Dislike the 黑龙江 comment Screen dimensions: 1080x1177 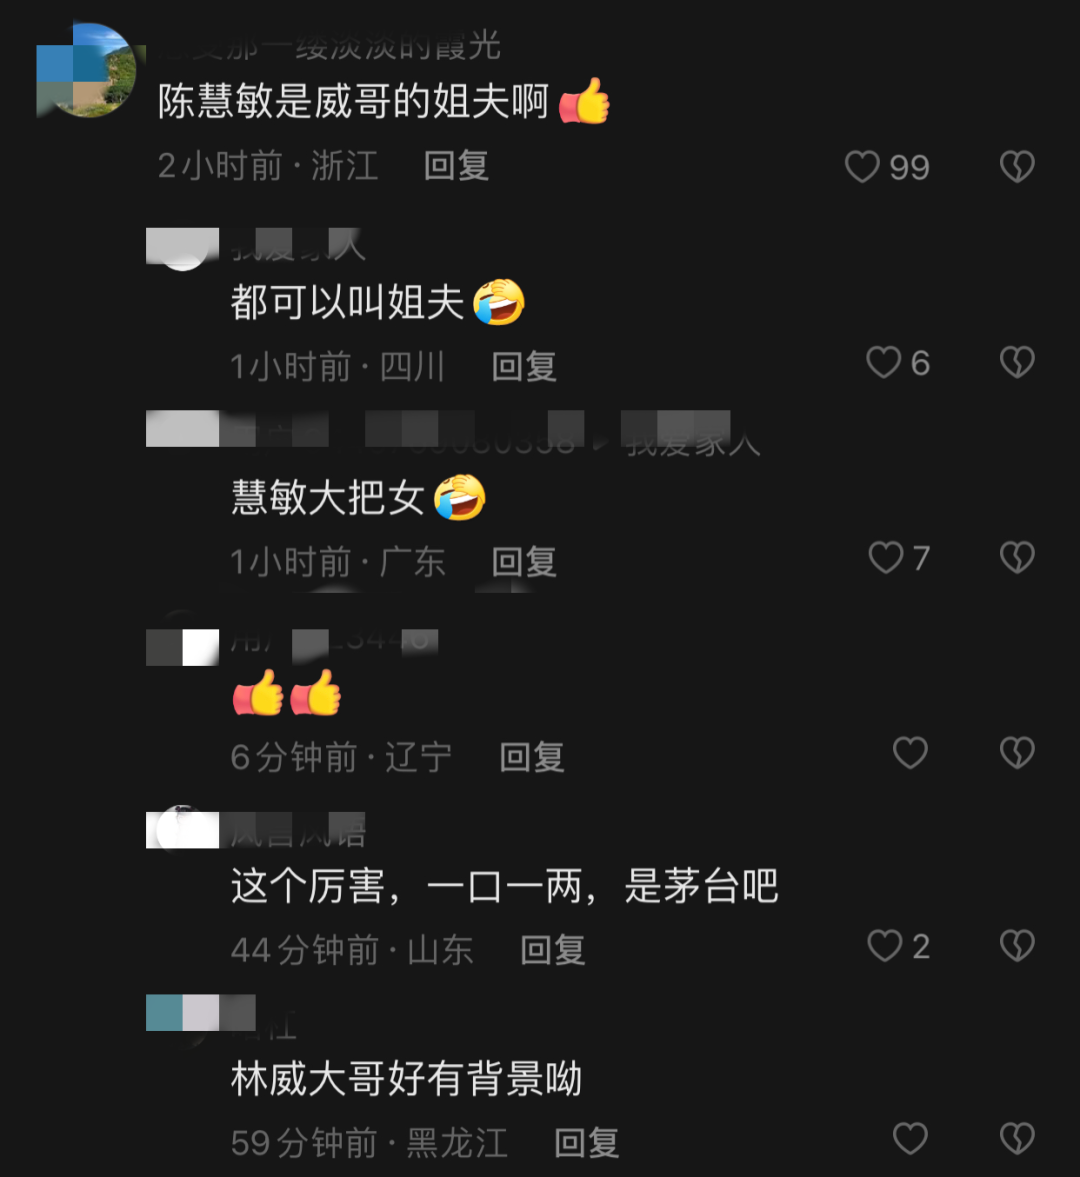pos(1017,1139)
